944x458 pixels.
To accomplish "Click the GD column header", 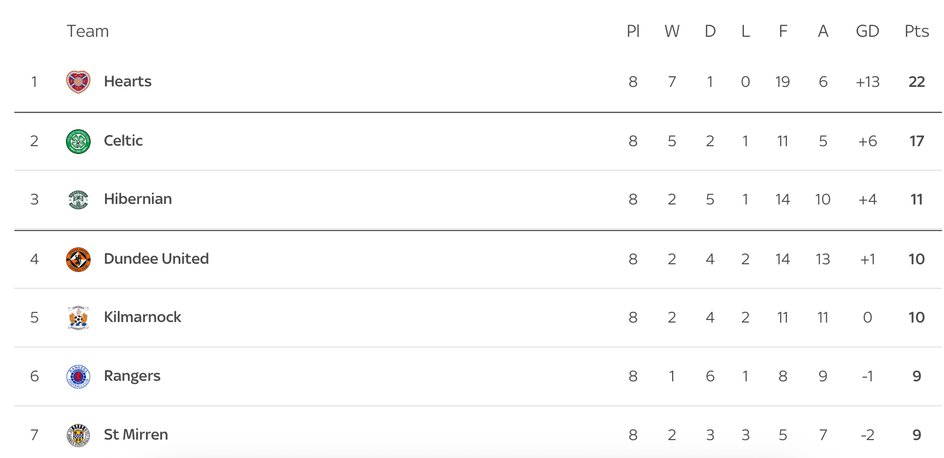I will [867, 32].
